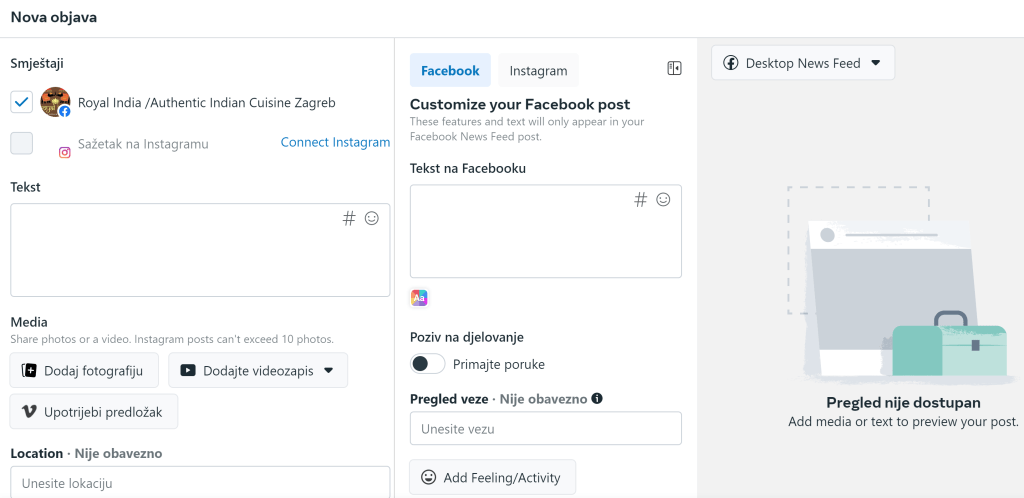Check the Sažetak na Instagramu checkbox
1024x498 pixels.
(x=22, y=143)
